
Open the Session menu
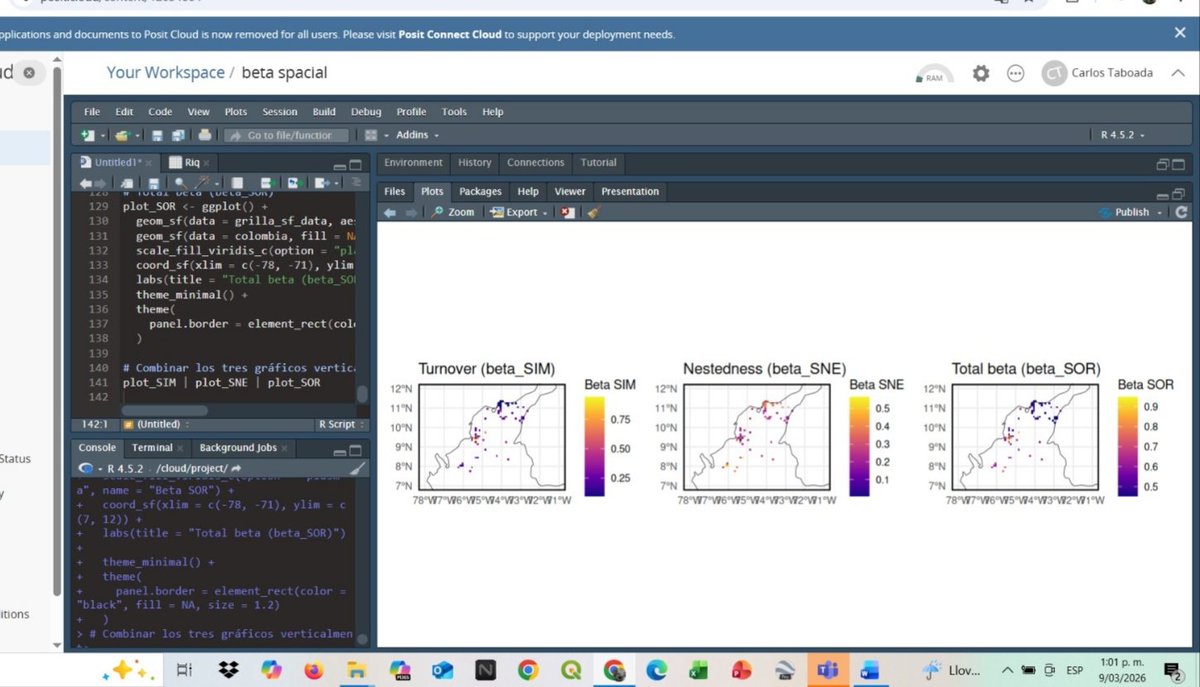point(280,112)
